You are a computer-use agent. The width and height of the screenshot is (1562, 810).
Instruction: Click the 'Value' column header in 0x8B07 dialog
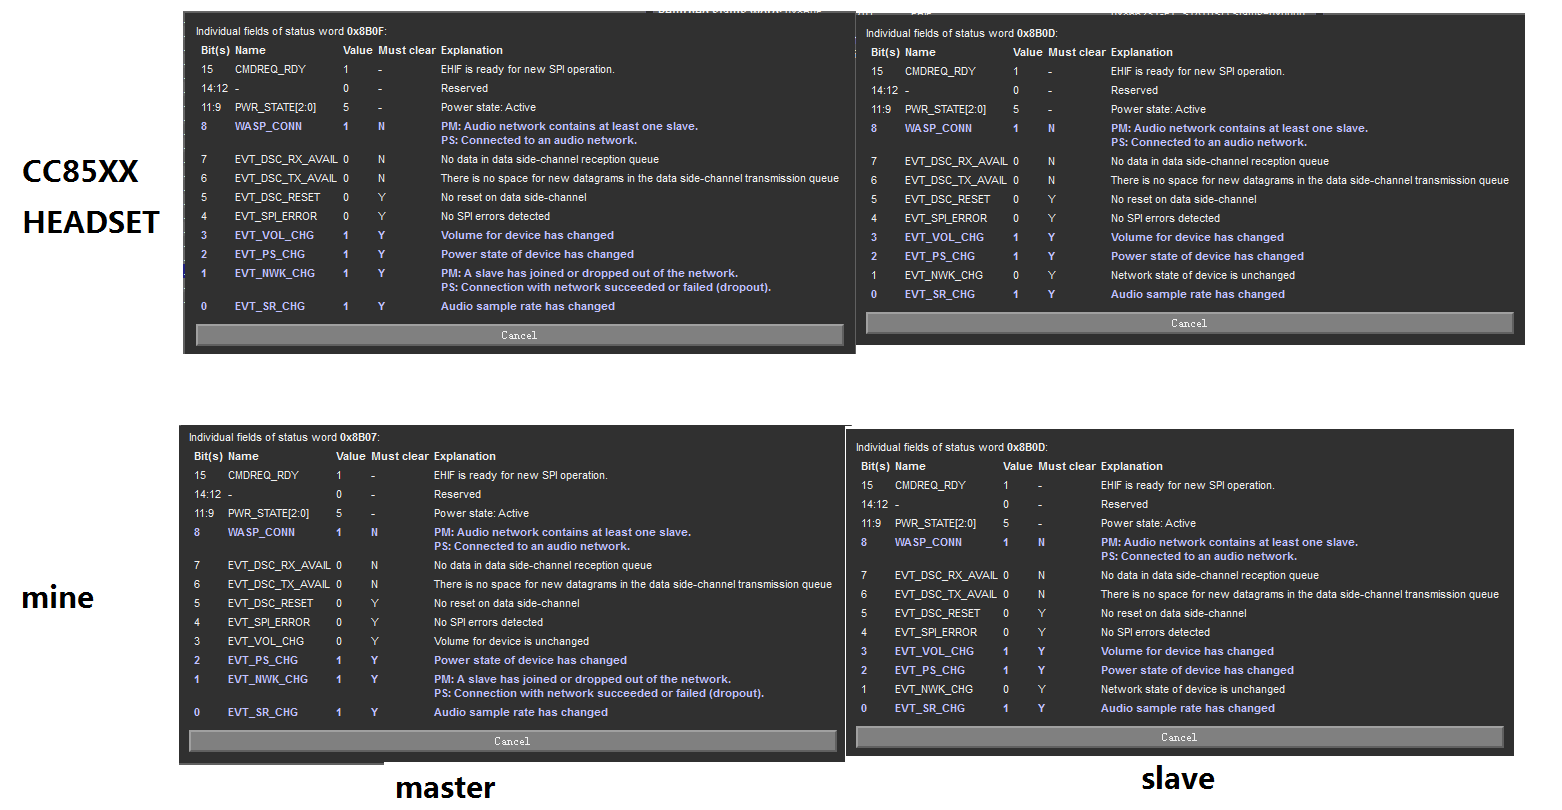[x=351, y=457]
